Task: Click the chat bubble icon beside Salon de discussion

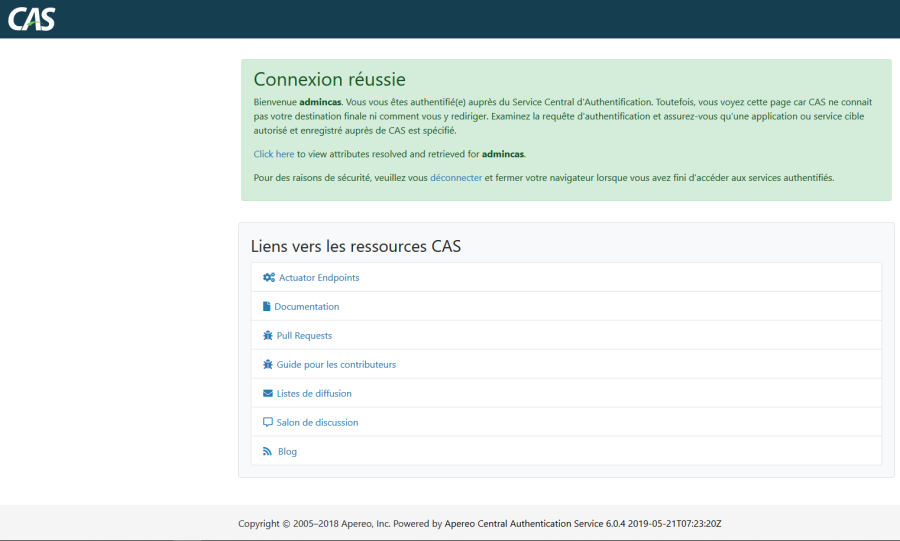Action: pos(268,423)
